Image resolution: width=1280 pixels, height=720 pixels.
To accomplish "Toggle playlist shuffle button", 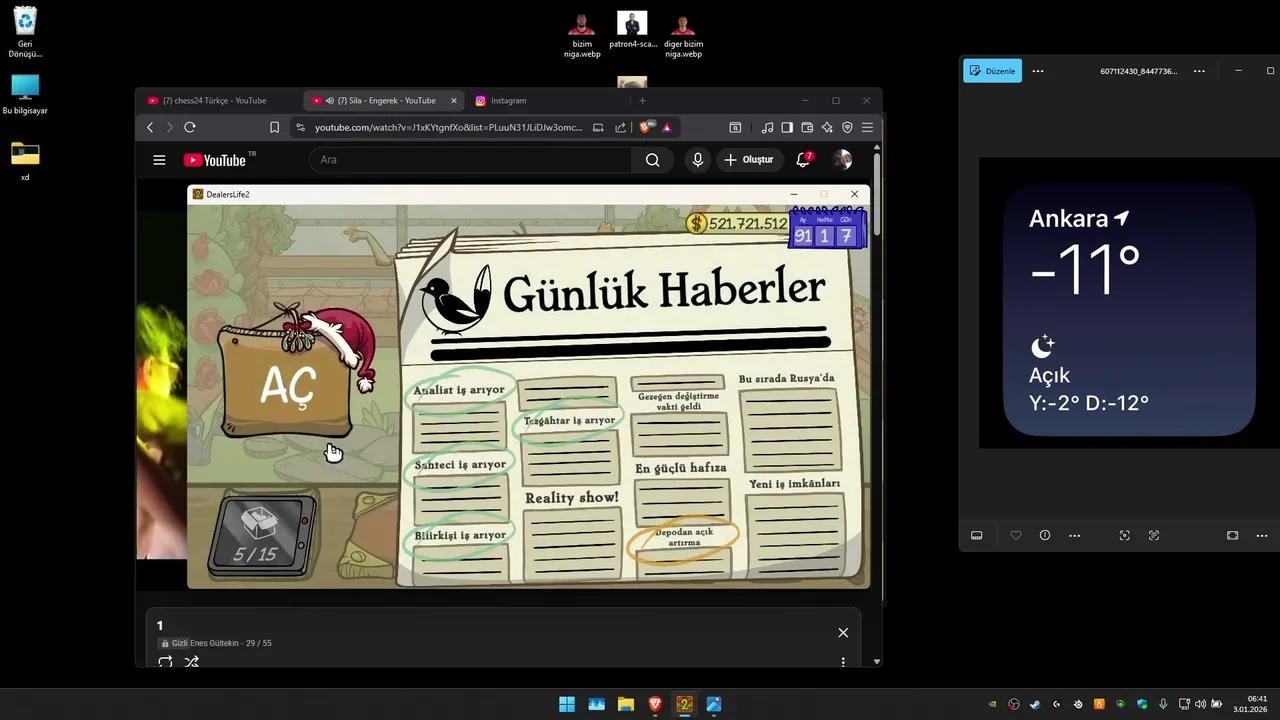I will (192, 662).
